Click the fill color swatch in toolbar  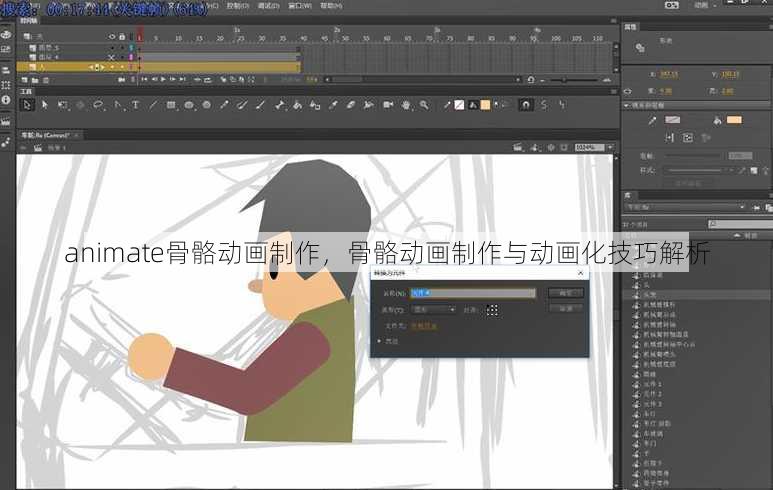point(486,105)
